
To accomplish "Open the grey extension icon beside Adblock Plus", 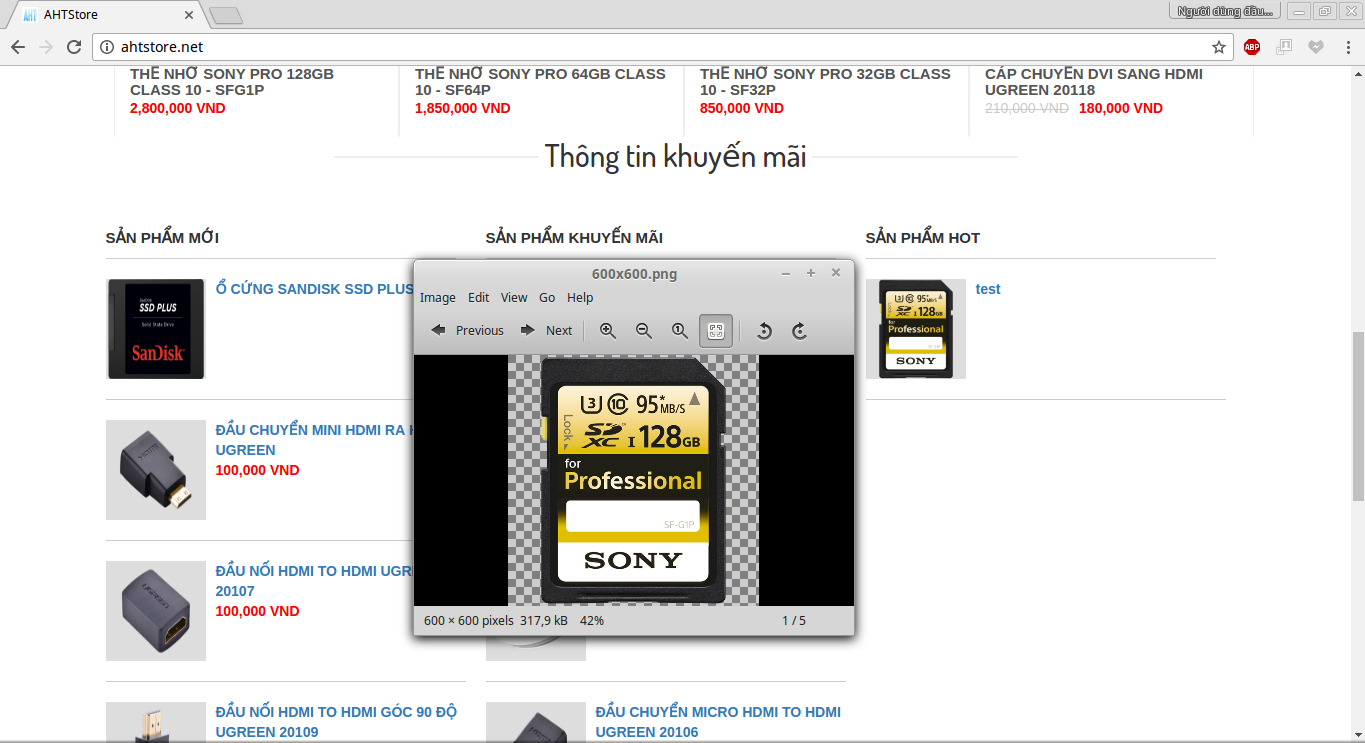I will (1284, 47).
